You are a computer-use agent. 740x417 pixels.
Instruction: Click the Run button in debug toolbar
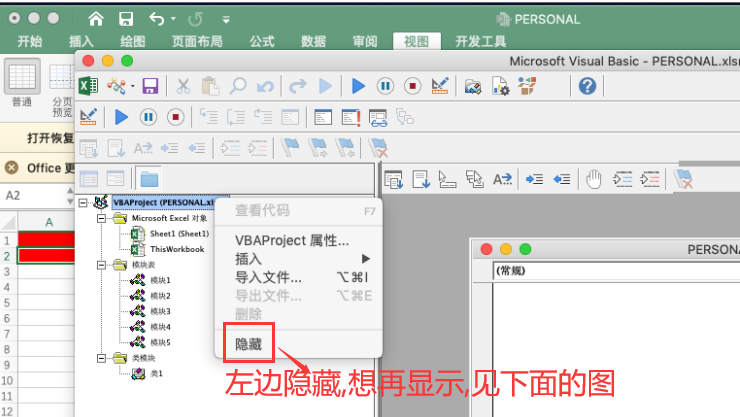(x=122, y=117)
